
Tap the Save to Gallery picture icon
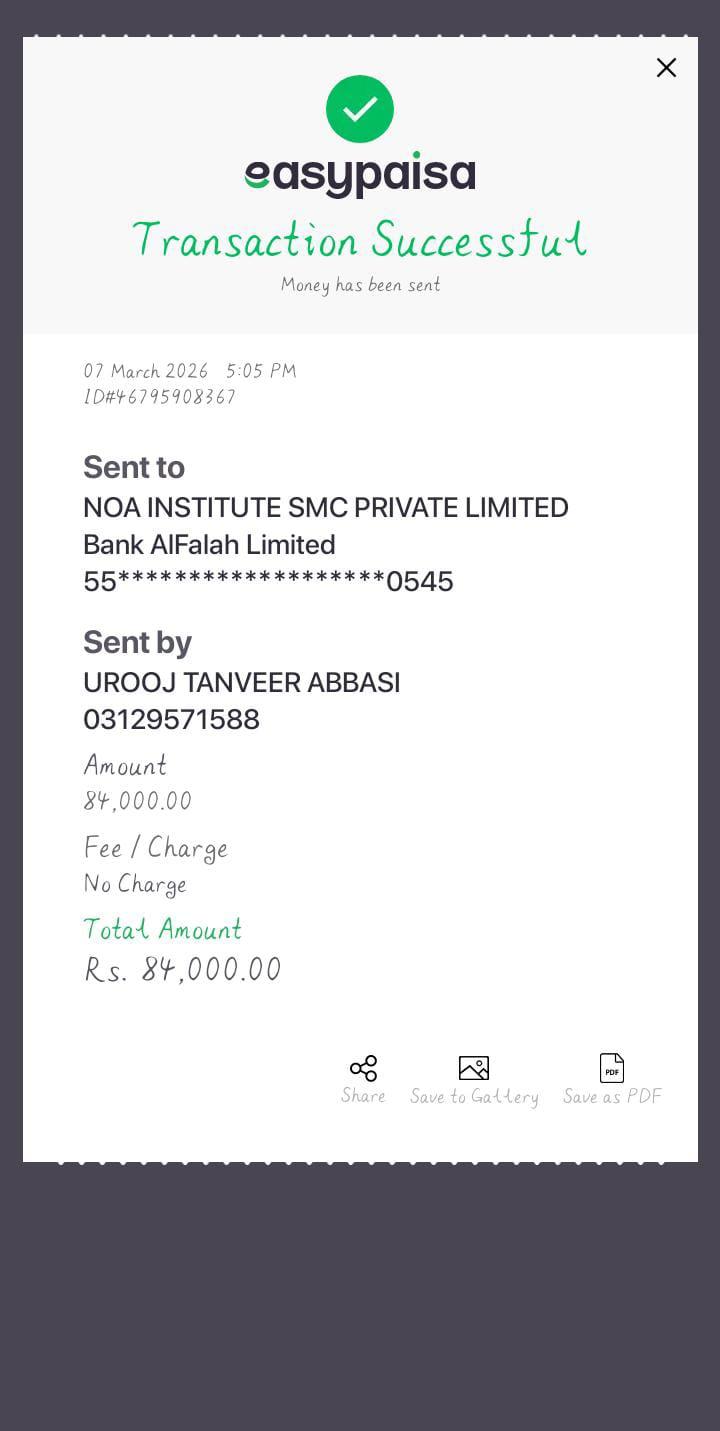tap(473, 1068)
